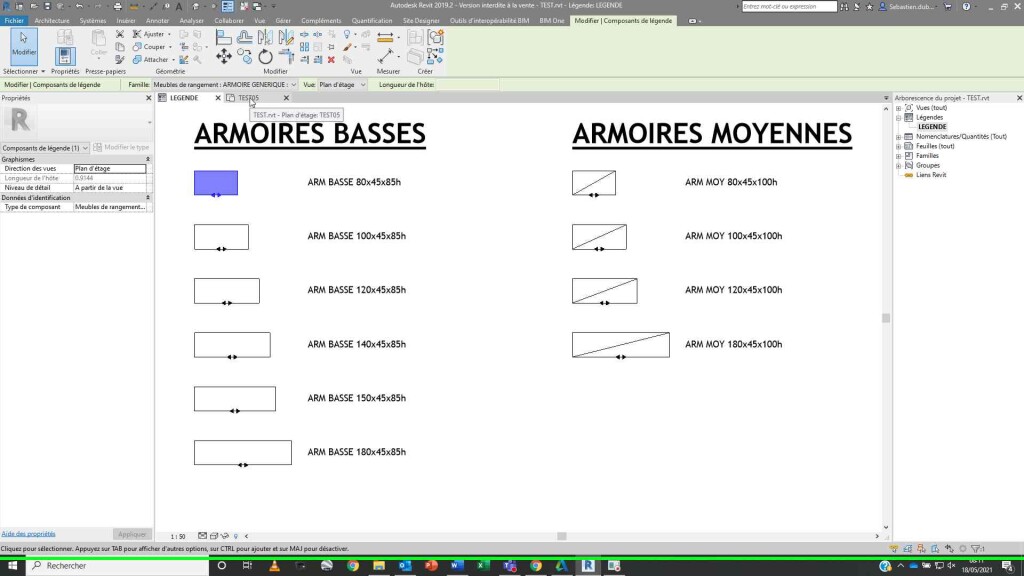The image size is (1024, 576).
Task: Switch to the Gérer ribbon tab
Action: point(283,20)
